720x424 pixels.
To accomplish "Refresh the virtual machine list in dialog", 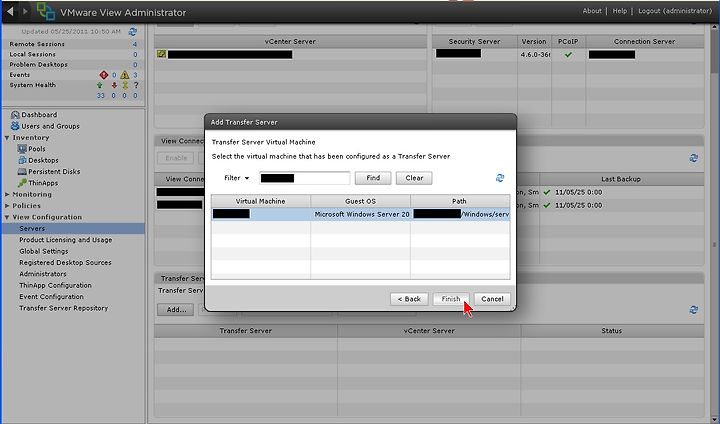I will coord(500,178).
